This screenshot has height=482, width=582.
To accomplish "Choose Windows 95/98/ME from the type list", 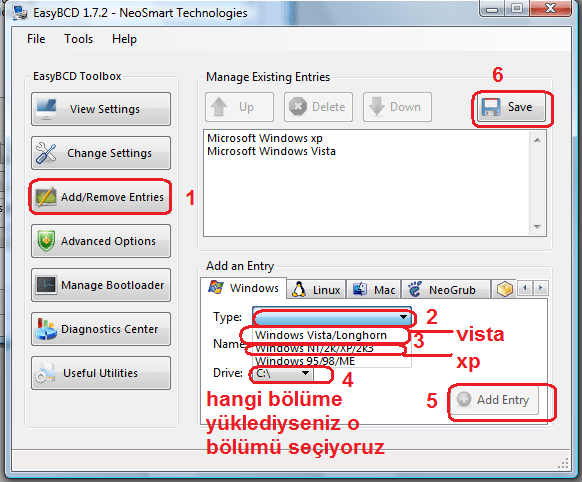I will pyautogui.click(x=305, y=361).
